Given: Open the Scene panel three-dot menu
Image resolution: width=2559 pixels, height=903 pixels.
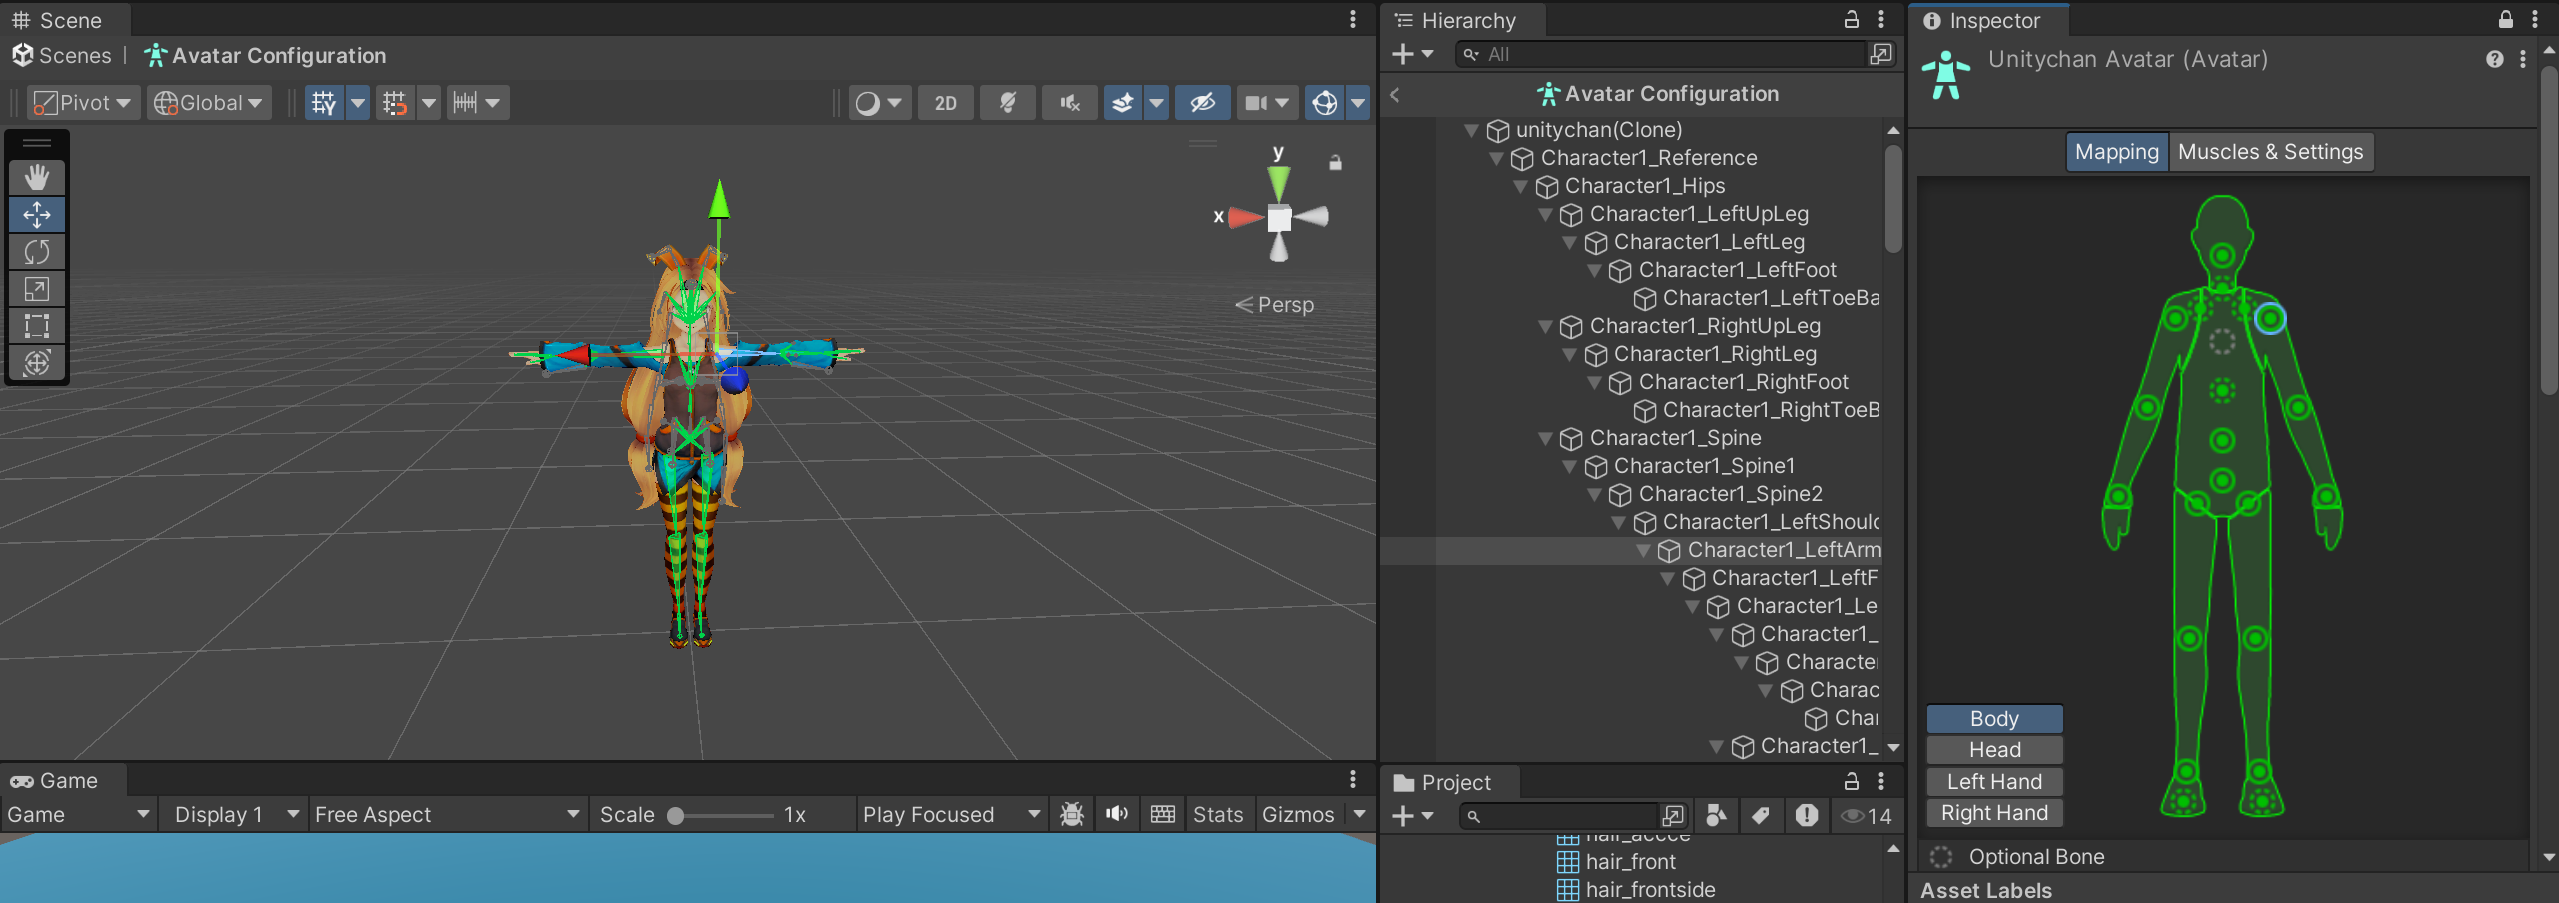Looking at the screenshot, I should (x=1353, y=19).
